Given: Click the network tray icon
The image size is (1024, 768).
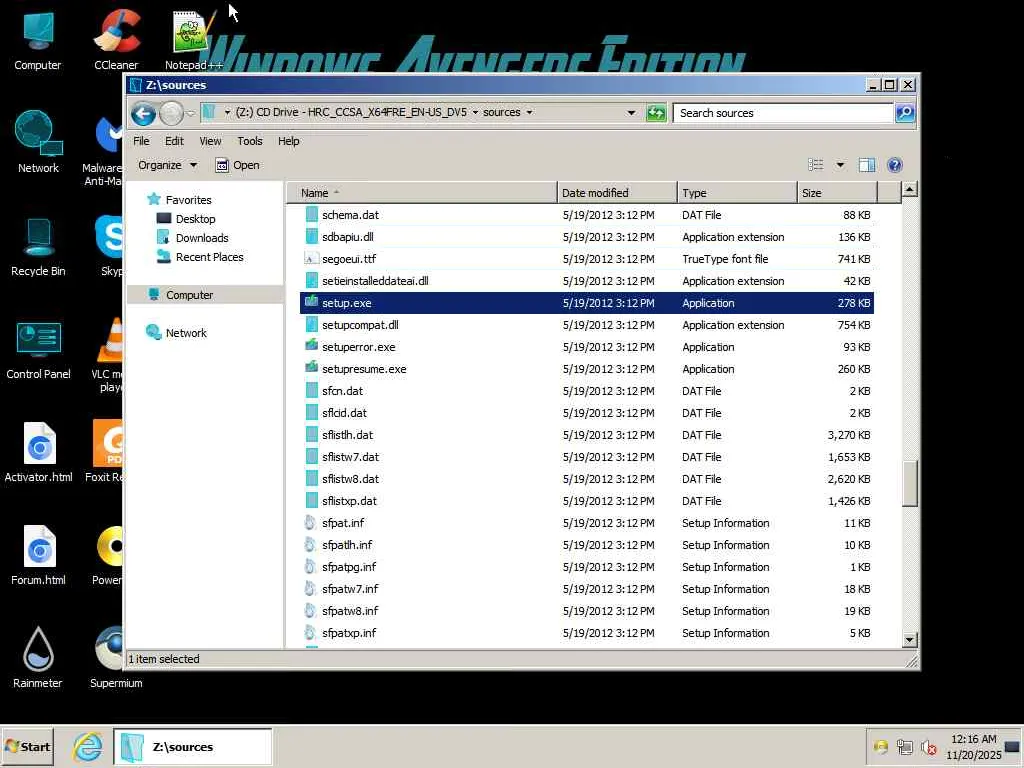Looking at the screenshot, I should pyautogui.click(x=904, y=746).
